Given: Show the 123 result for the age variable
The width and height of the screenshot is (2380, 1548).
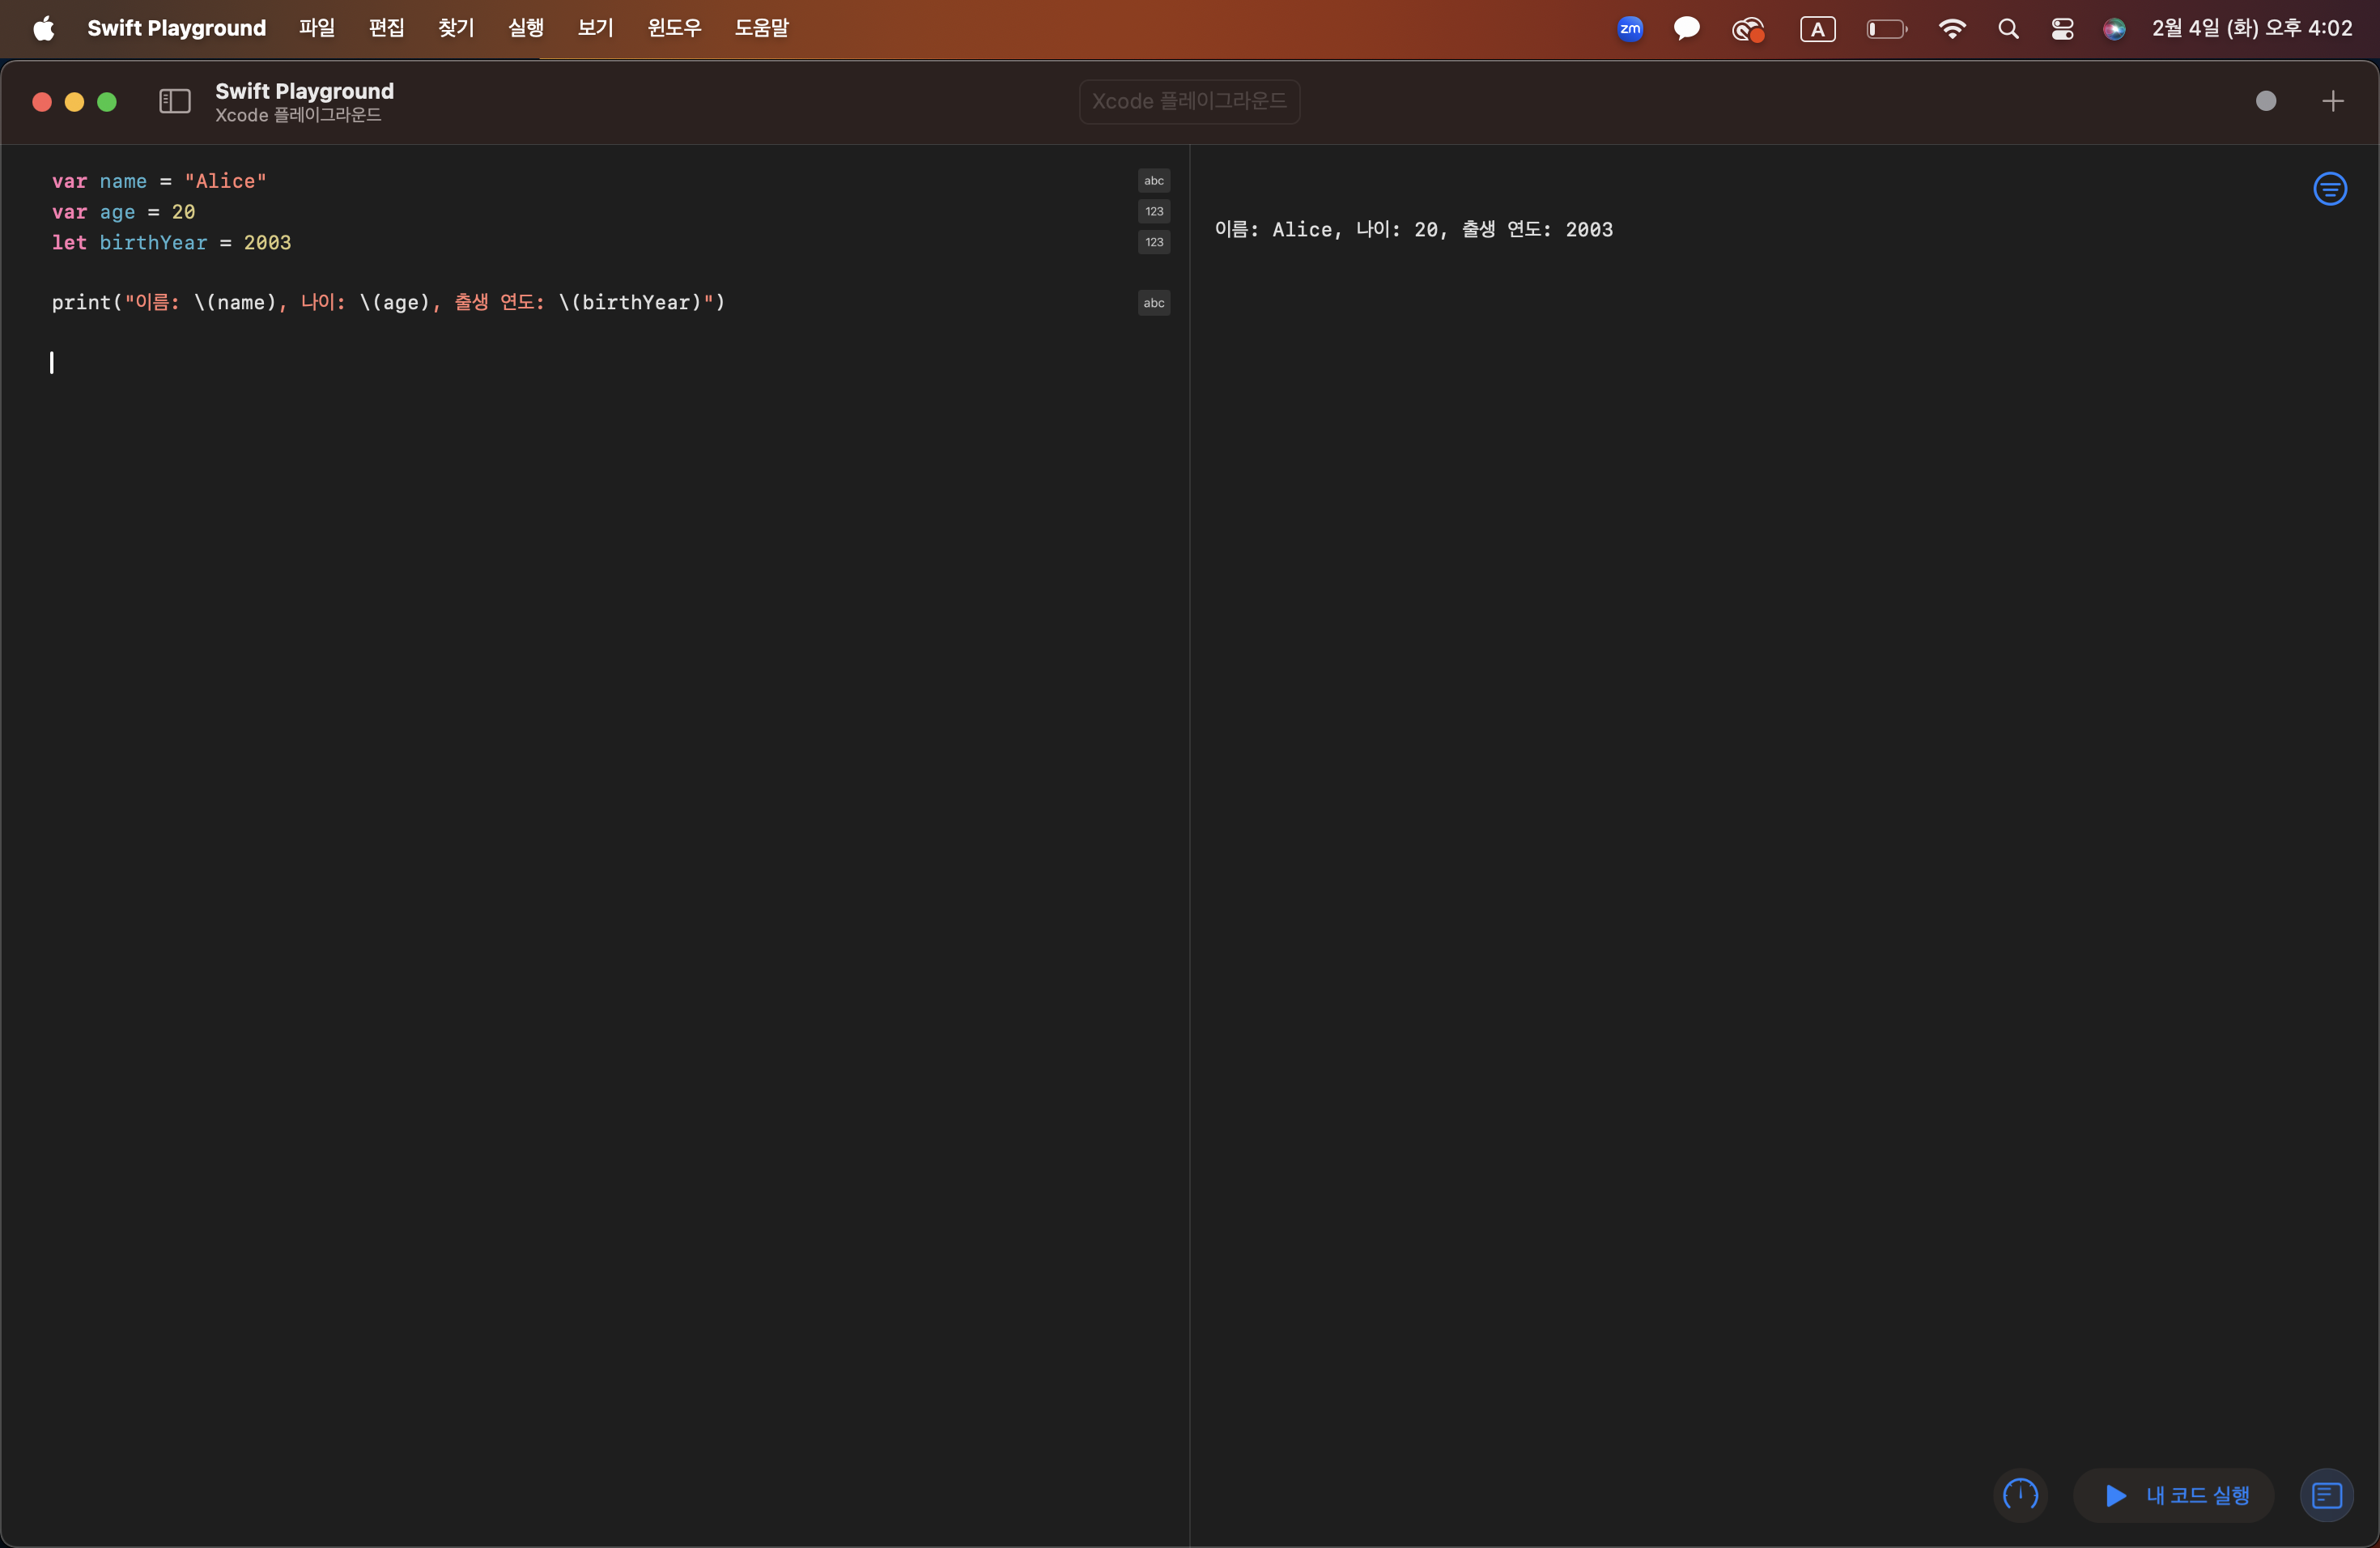Looking at the screenshot, I should (1153, 212).
